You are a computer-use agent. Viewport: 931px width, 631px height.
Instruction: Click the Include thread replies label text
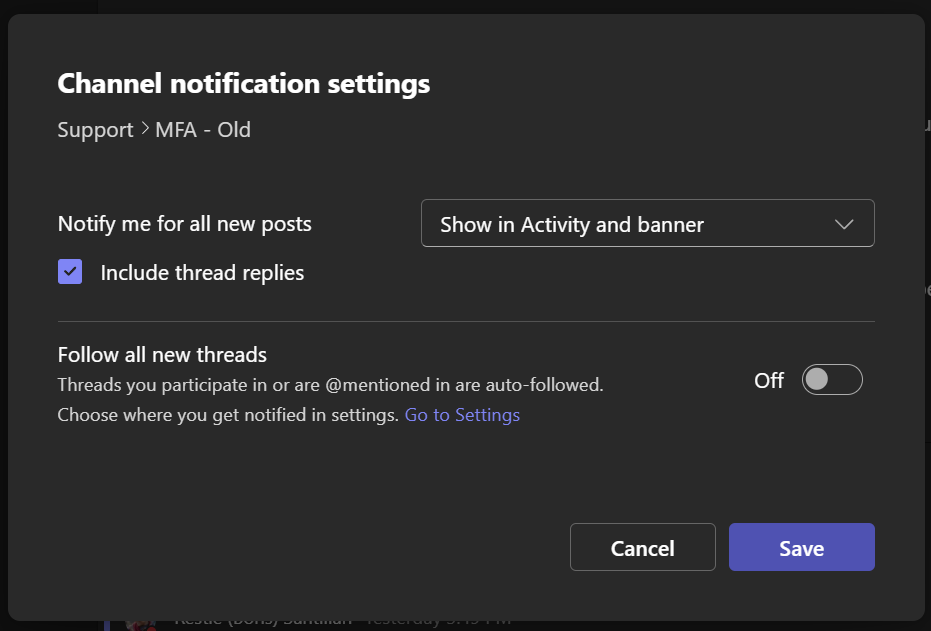pos(202,273)
